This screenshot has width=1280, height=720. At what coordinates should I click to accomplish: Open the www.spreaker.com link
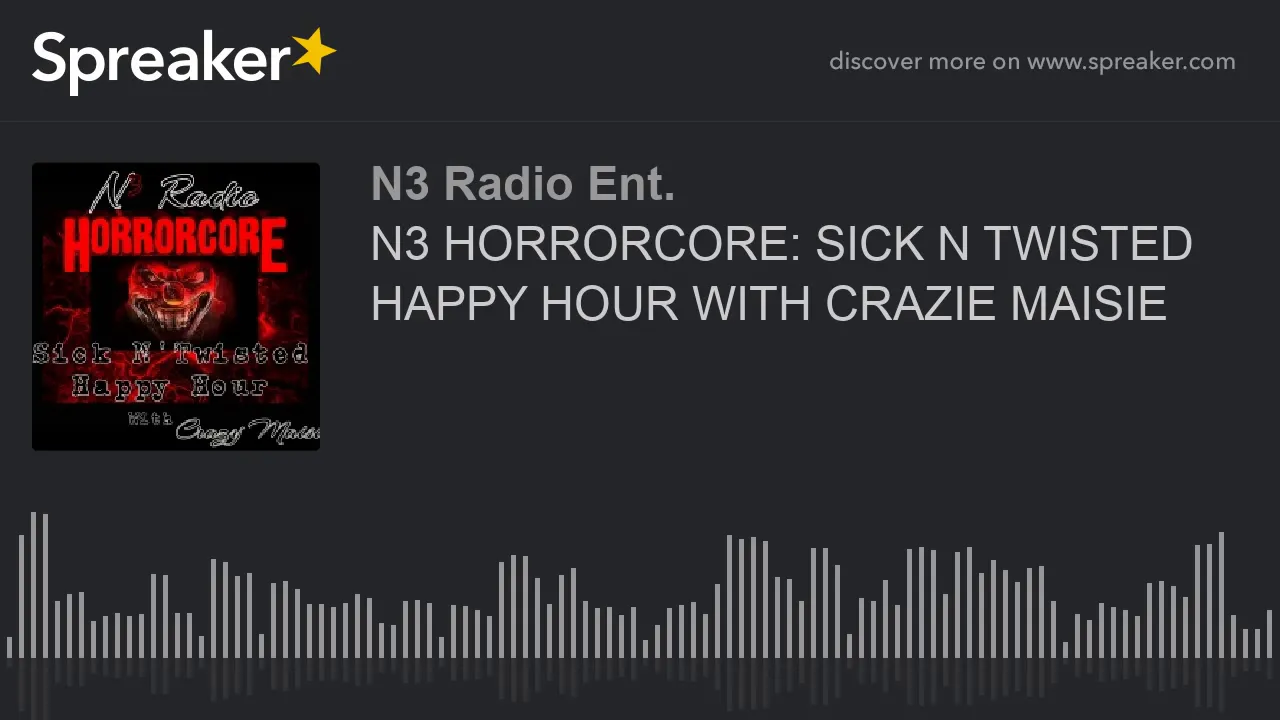click(1131, 61)
